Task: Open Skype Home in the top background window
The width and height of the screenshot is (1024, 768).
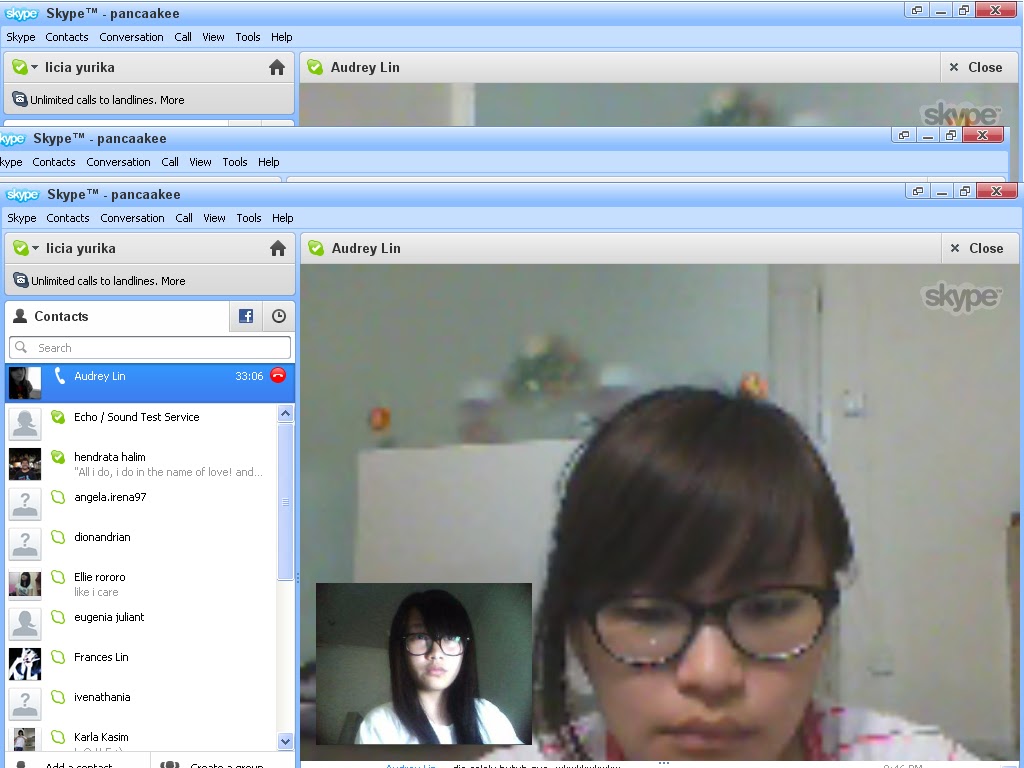Action: 277,68
